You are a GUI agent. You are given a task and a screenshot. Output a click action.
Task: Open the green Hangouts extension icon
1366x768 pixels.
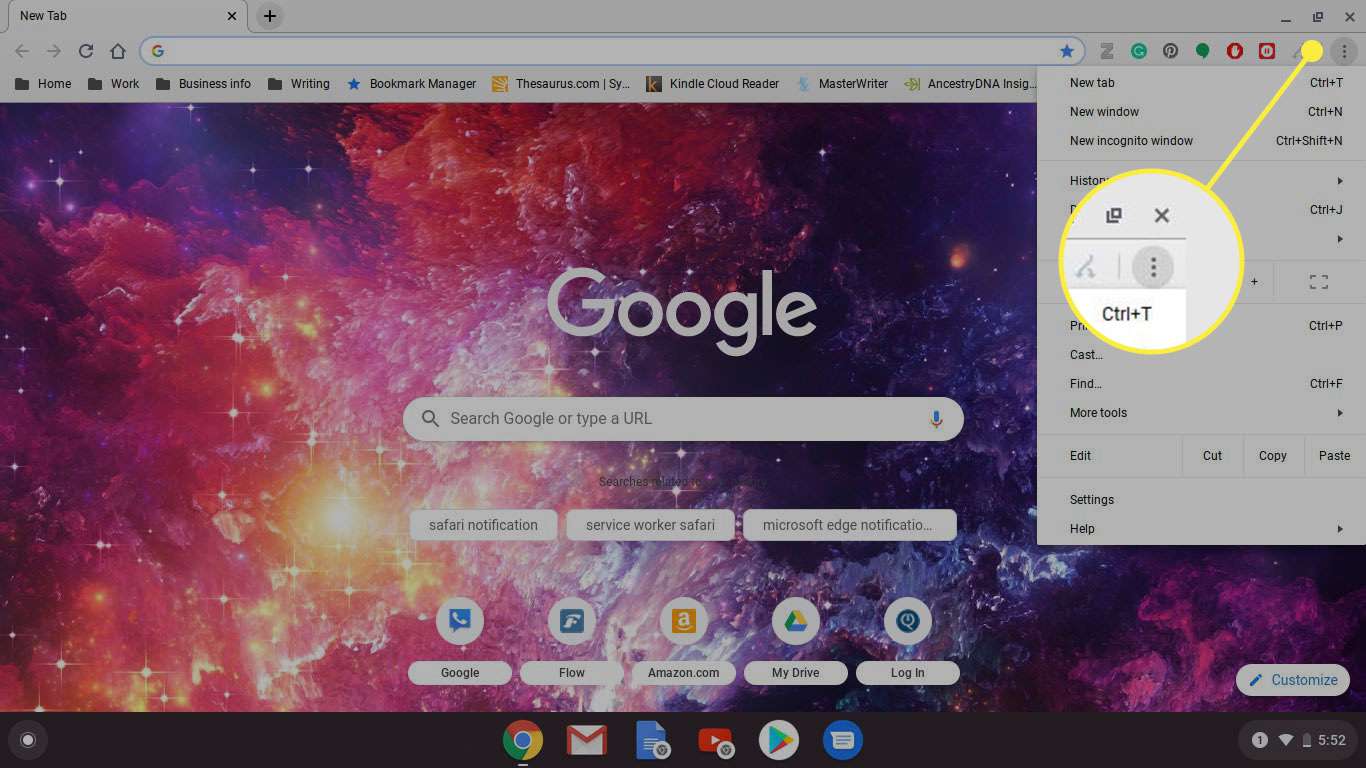[x=1203, y=51]
